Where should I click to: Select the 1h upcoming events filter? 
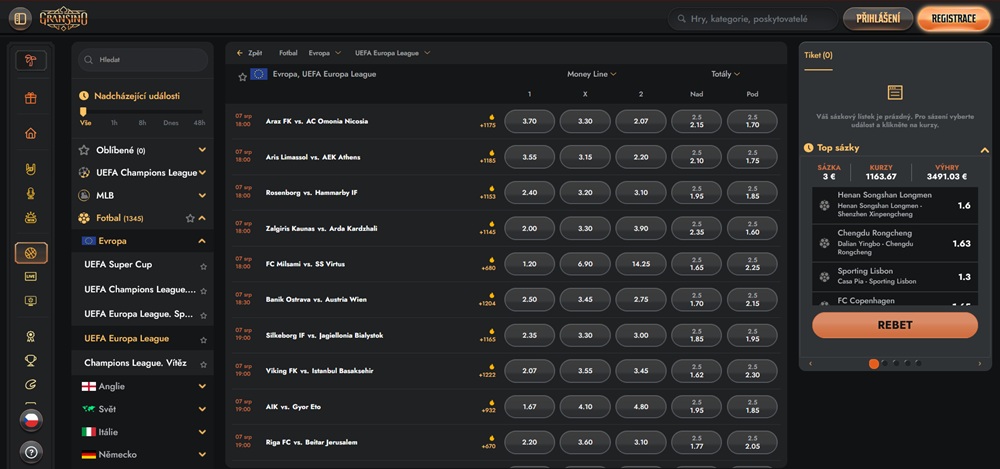[114, 122]
